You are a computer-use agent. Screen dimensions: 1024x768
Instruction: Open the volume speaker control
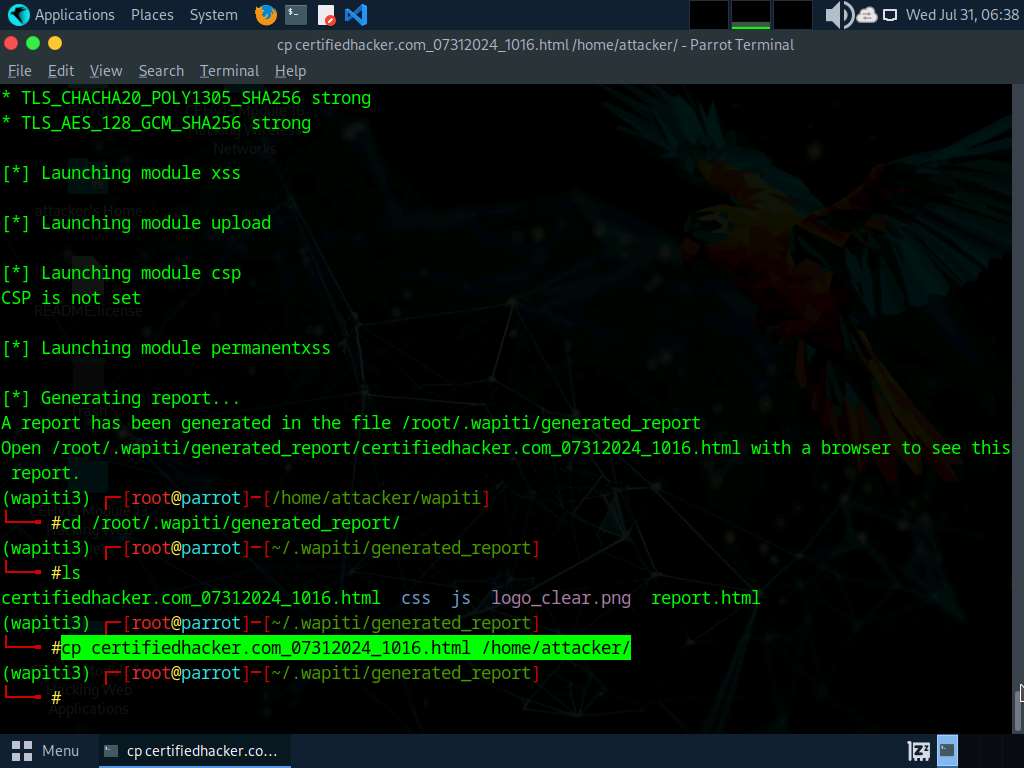(838, 15)
